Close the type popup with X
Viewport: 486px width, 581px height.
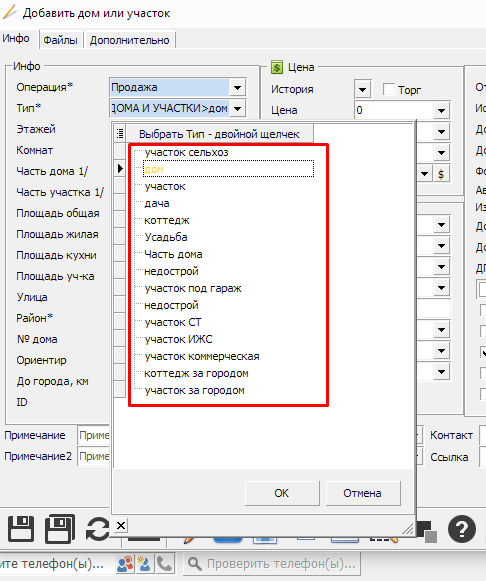[x=121, y=525]
